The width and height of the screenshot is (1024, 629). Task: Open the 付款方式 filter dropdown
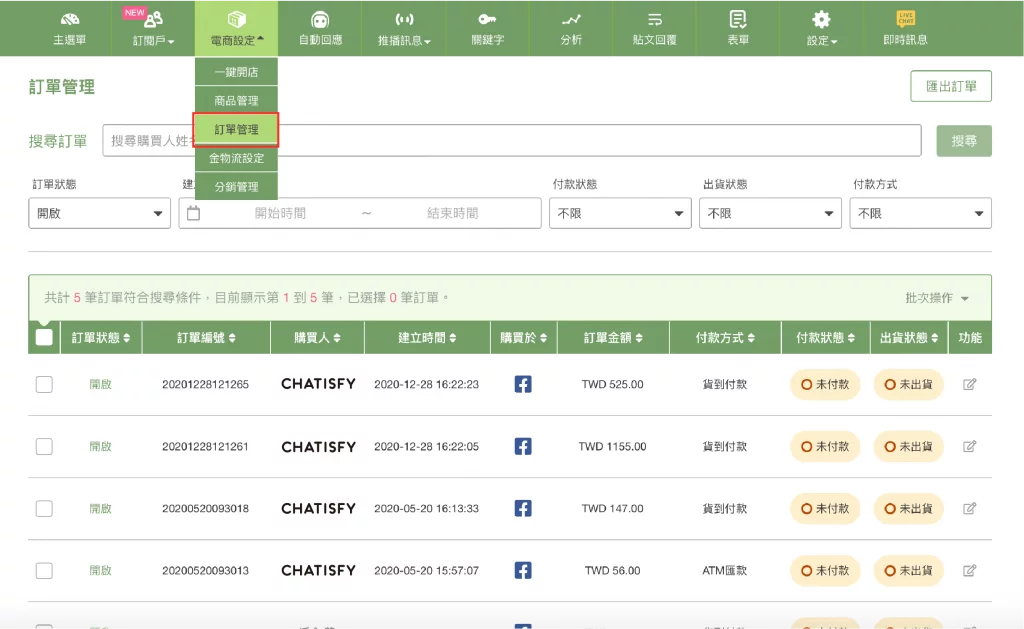(x=920, y=213)
